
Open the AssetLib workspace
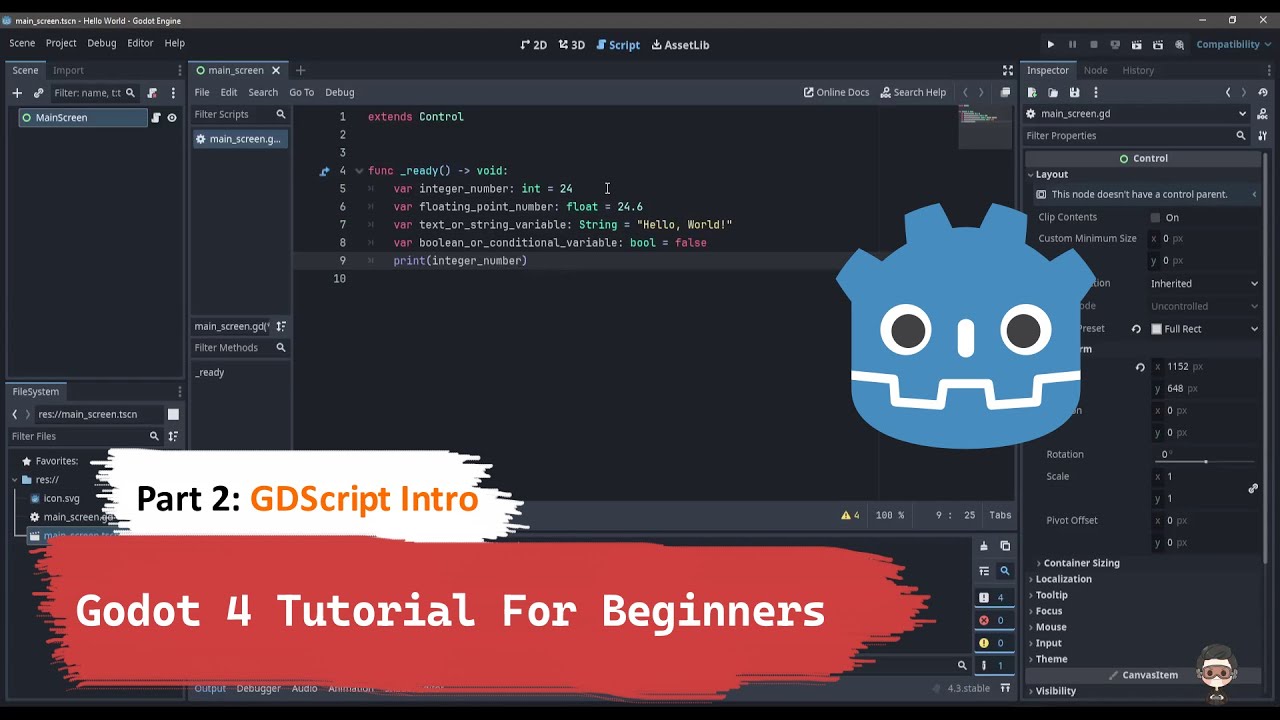(x=680, y=45)
